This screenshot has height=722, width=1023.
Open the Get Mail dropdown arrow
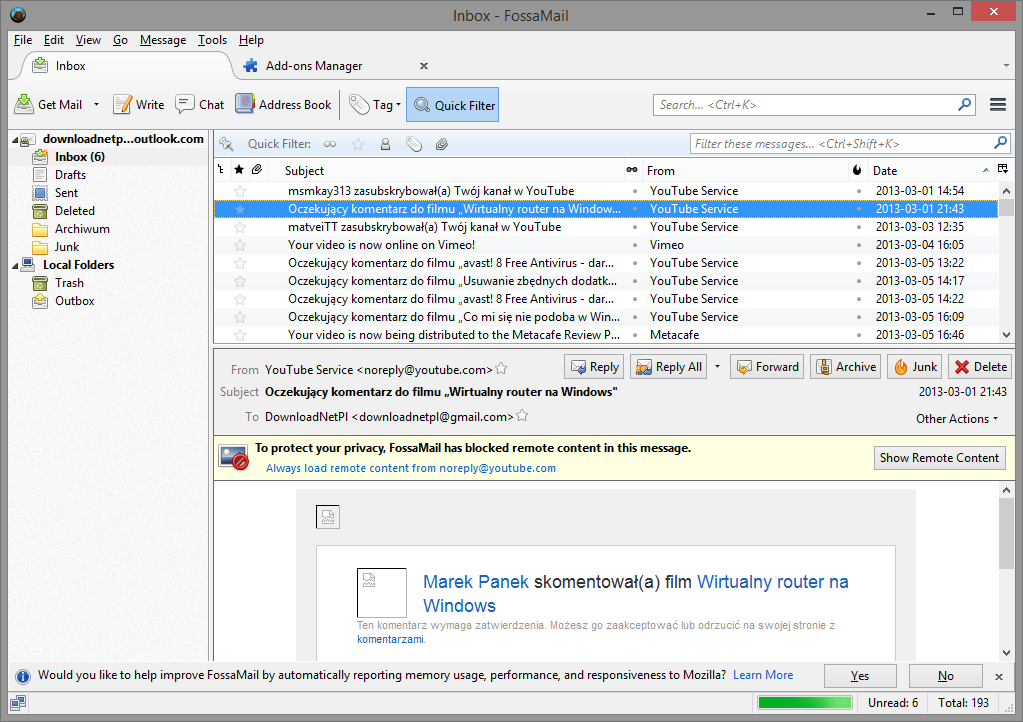click(97, 105)
